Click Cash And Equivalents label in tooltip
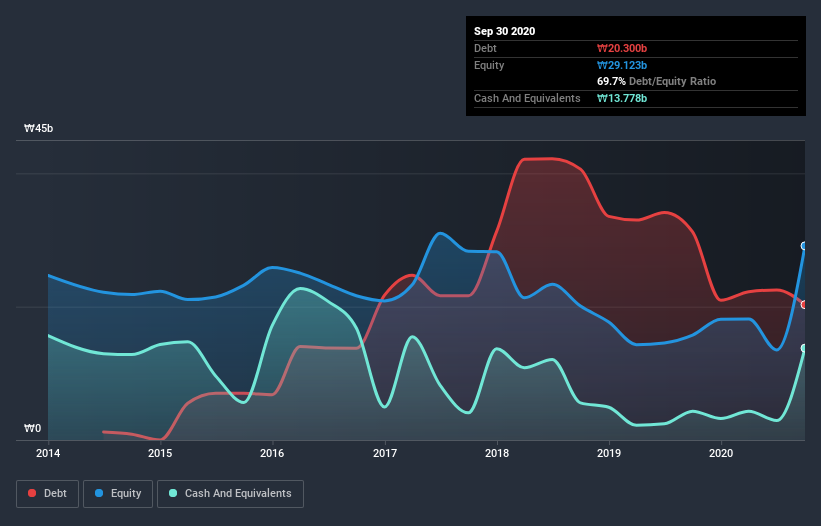The height and width of the screenshot is (526, 821). (x=527, y=98)
